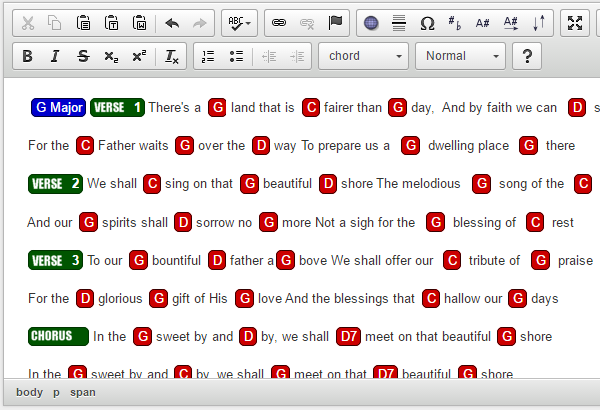Insert a bulleted list
This screenshot has width=600, height=410.
pos(236,56)
